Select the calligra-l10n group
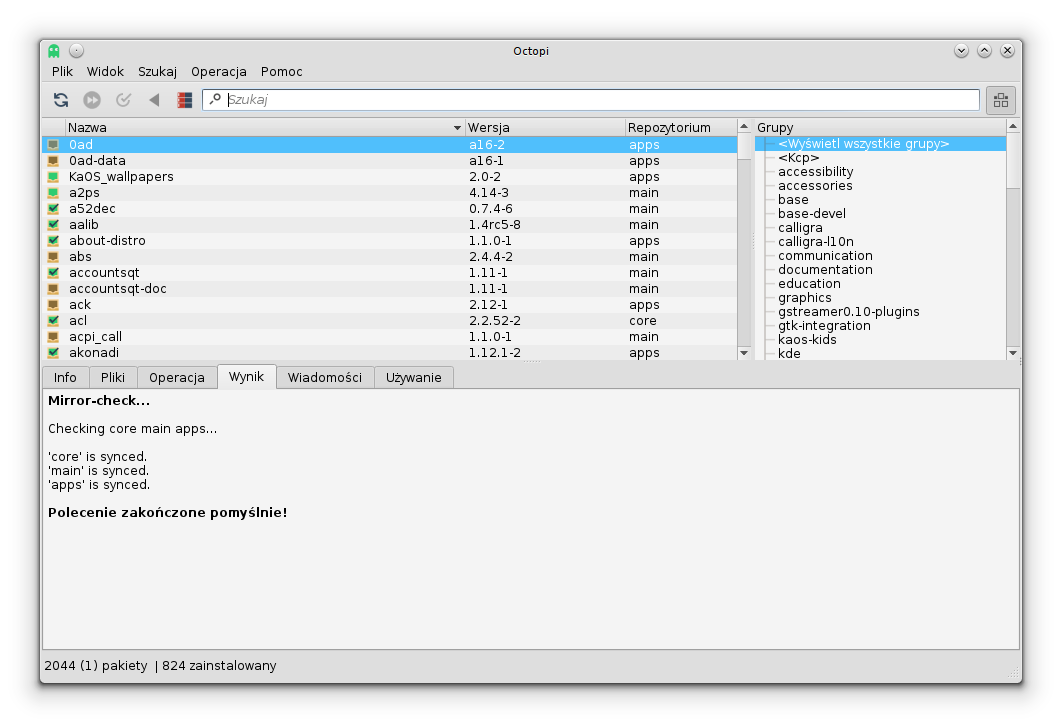The width and height of the screenshot is (1062, 723). click(815, 242)
